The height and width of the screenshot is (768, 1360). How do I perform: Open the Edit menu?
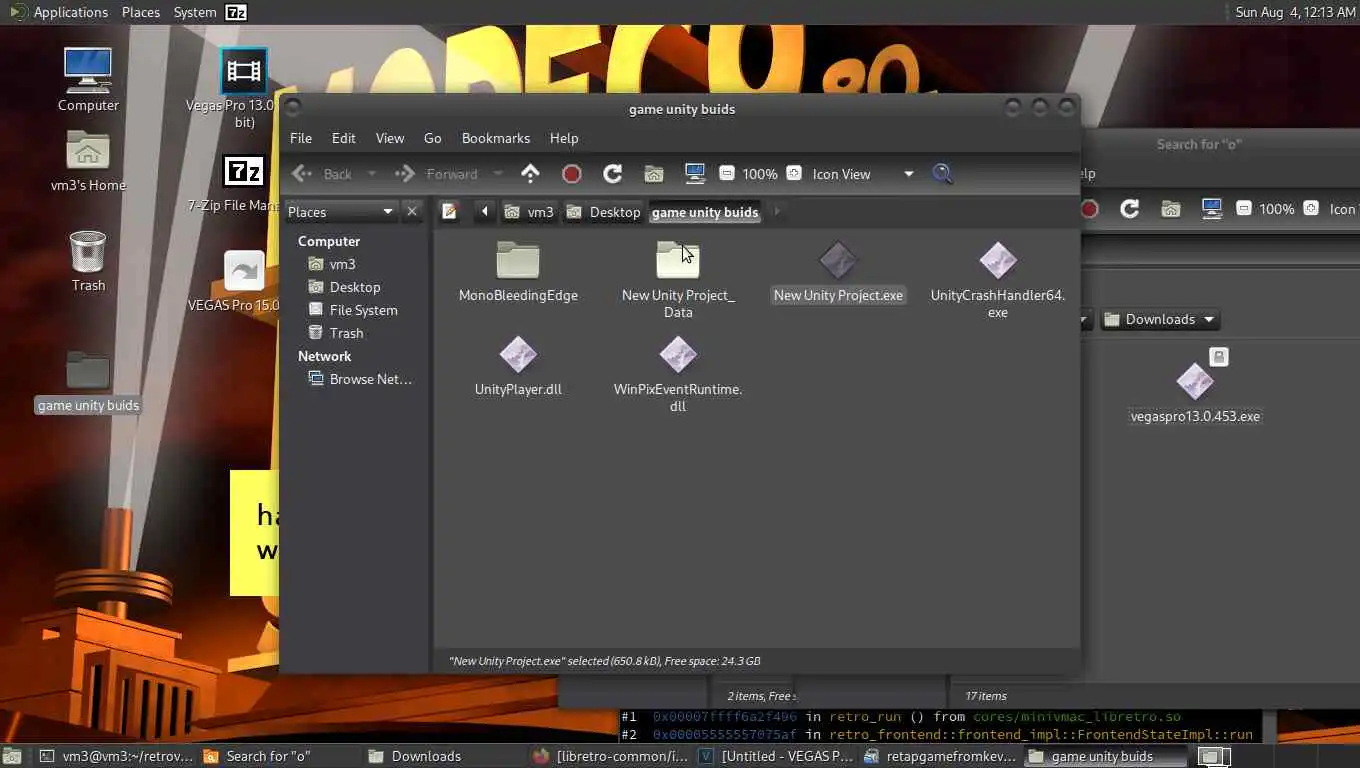(x=344, y=138)
